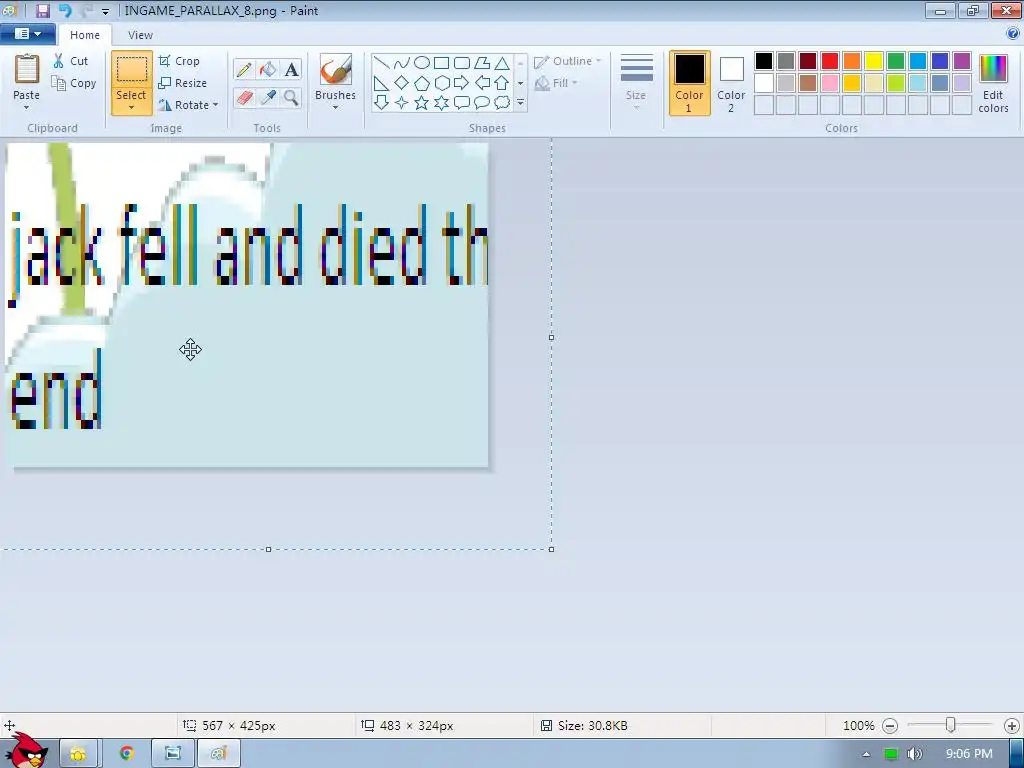Click the Undo arrow in title bar

[65, 10]
